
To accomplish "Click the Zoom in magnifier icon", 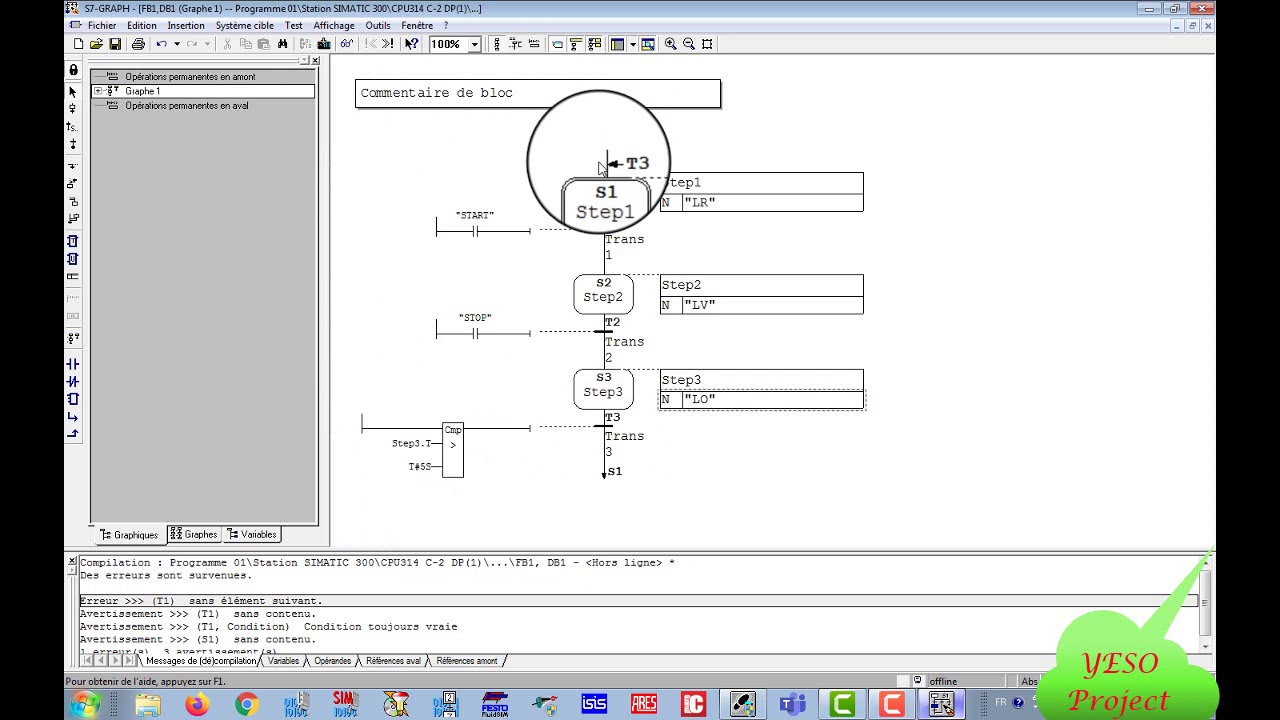I will coord(670,44).
